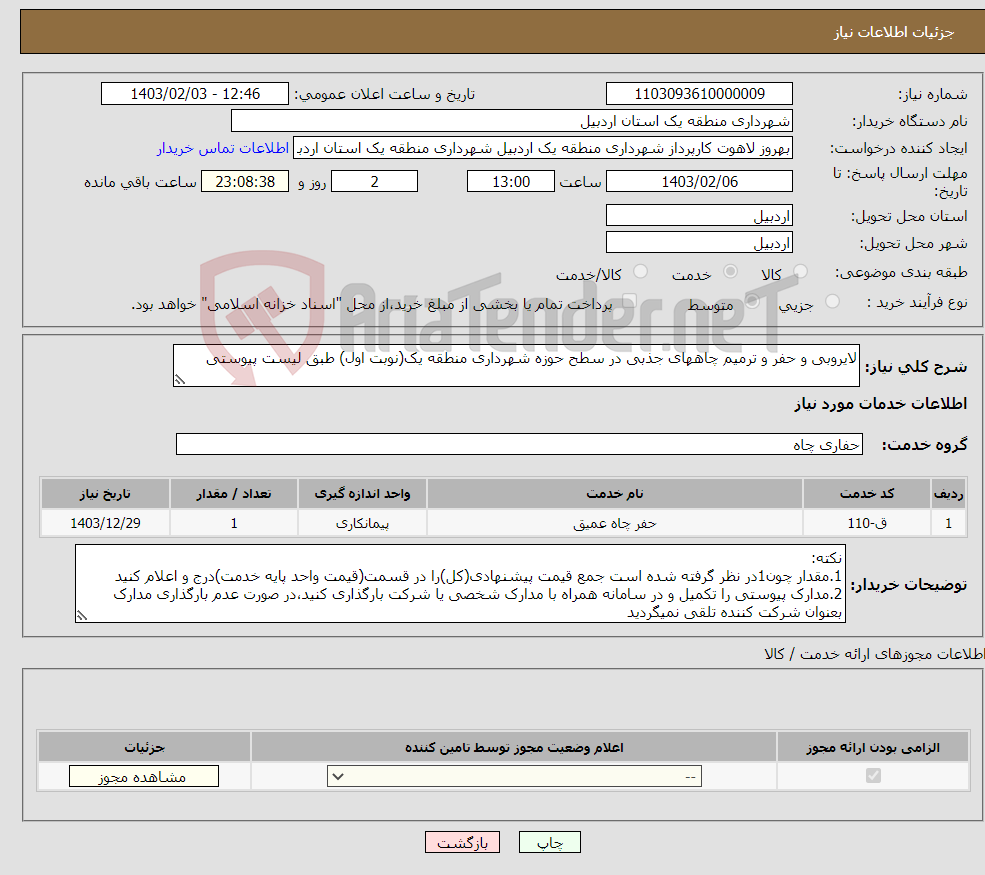
Task: Click the buyer organization name field
Action: coord(512,121)
